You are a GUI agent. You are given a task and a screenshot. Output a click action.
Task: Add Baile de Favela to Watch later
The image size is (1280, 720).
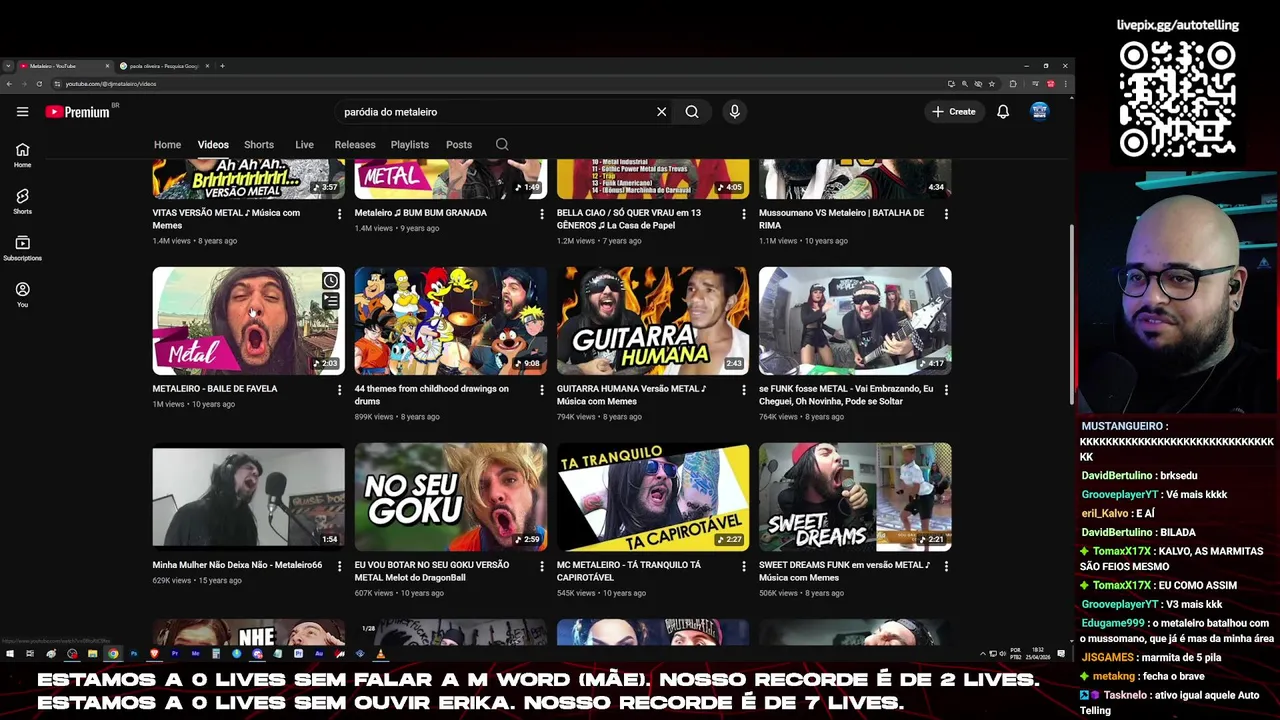331,281
